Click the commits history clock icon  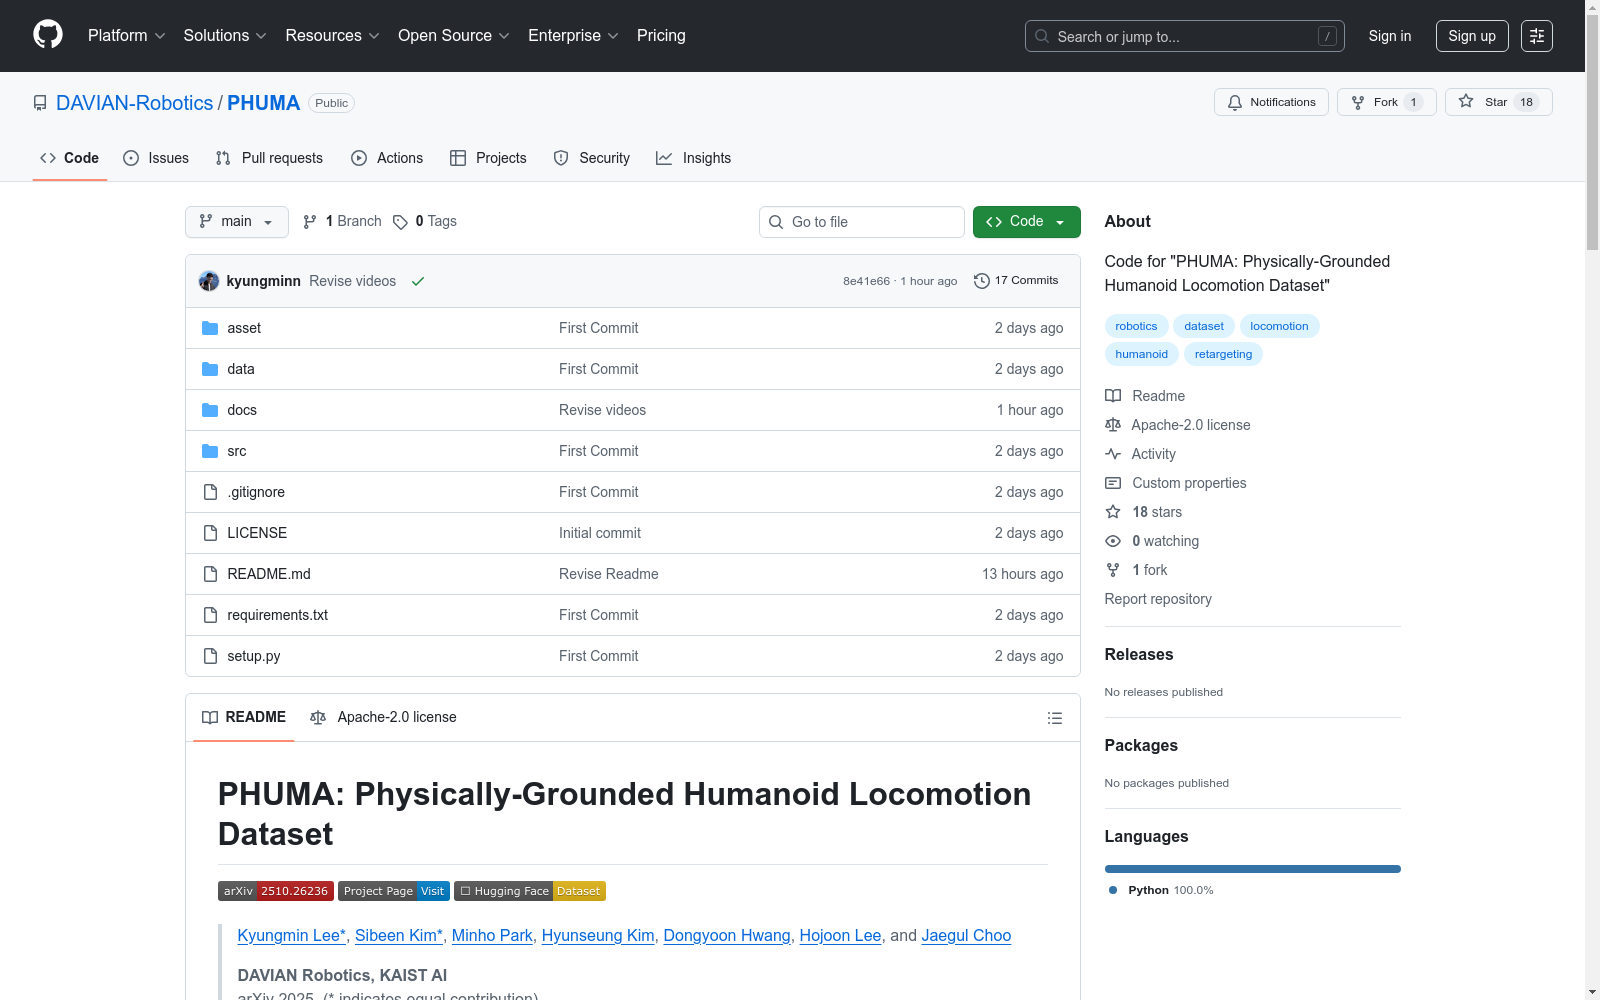982,281
